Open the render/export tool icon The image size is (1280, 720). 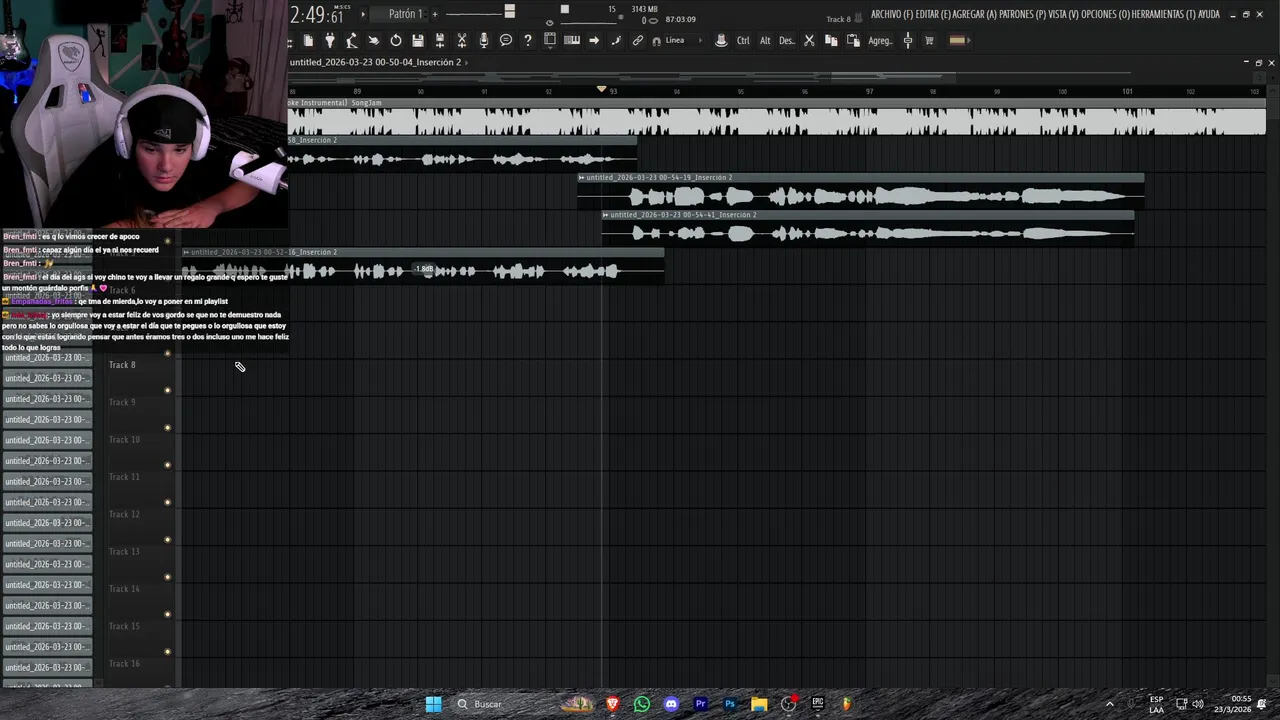pyautogui.click(x=352, y=41)
